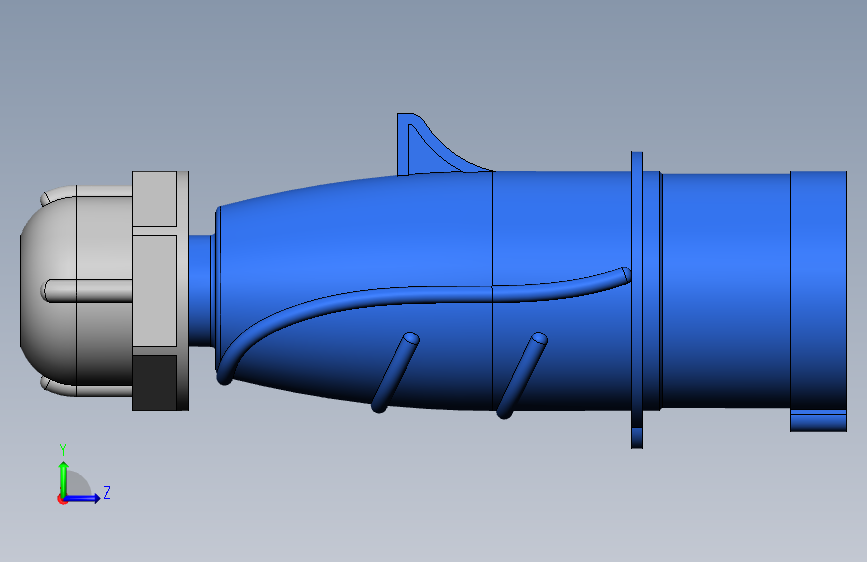Pick the fin-shaped latch on top of body

437,145
